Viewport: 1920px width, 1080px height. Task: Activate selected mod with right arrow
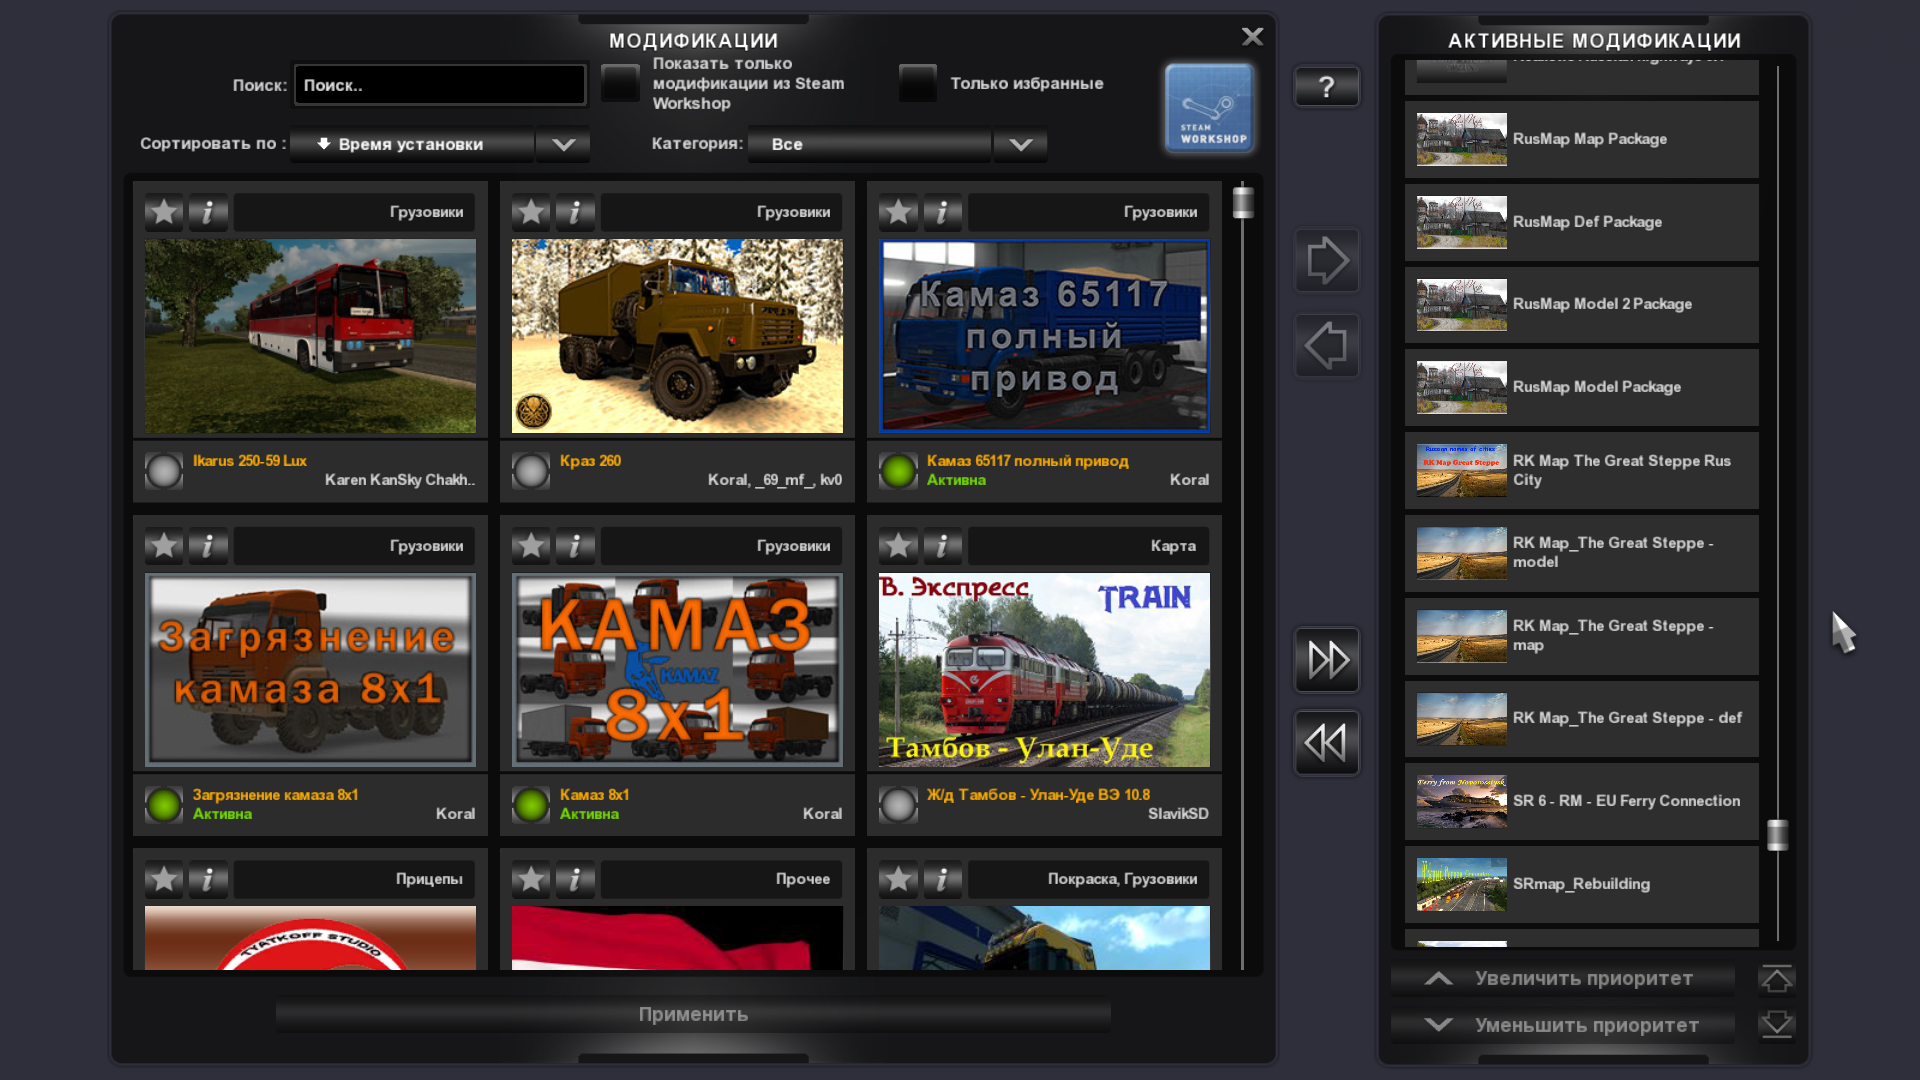[x=1327, y=260]
